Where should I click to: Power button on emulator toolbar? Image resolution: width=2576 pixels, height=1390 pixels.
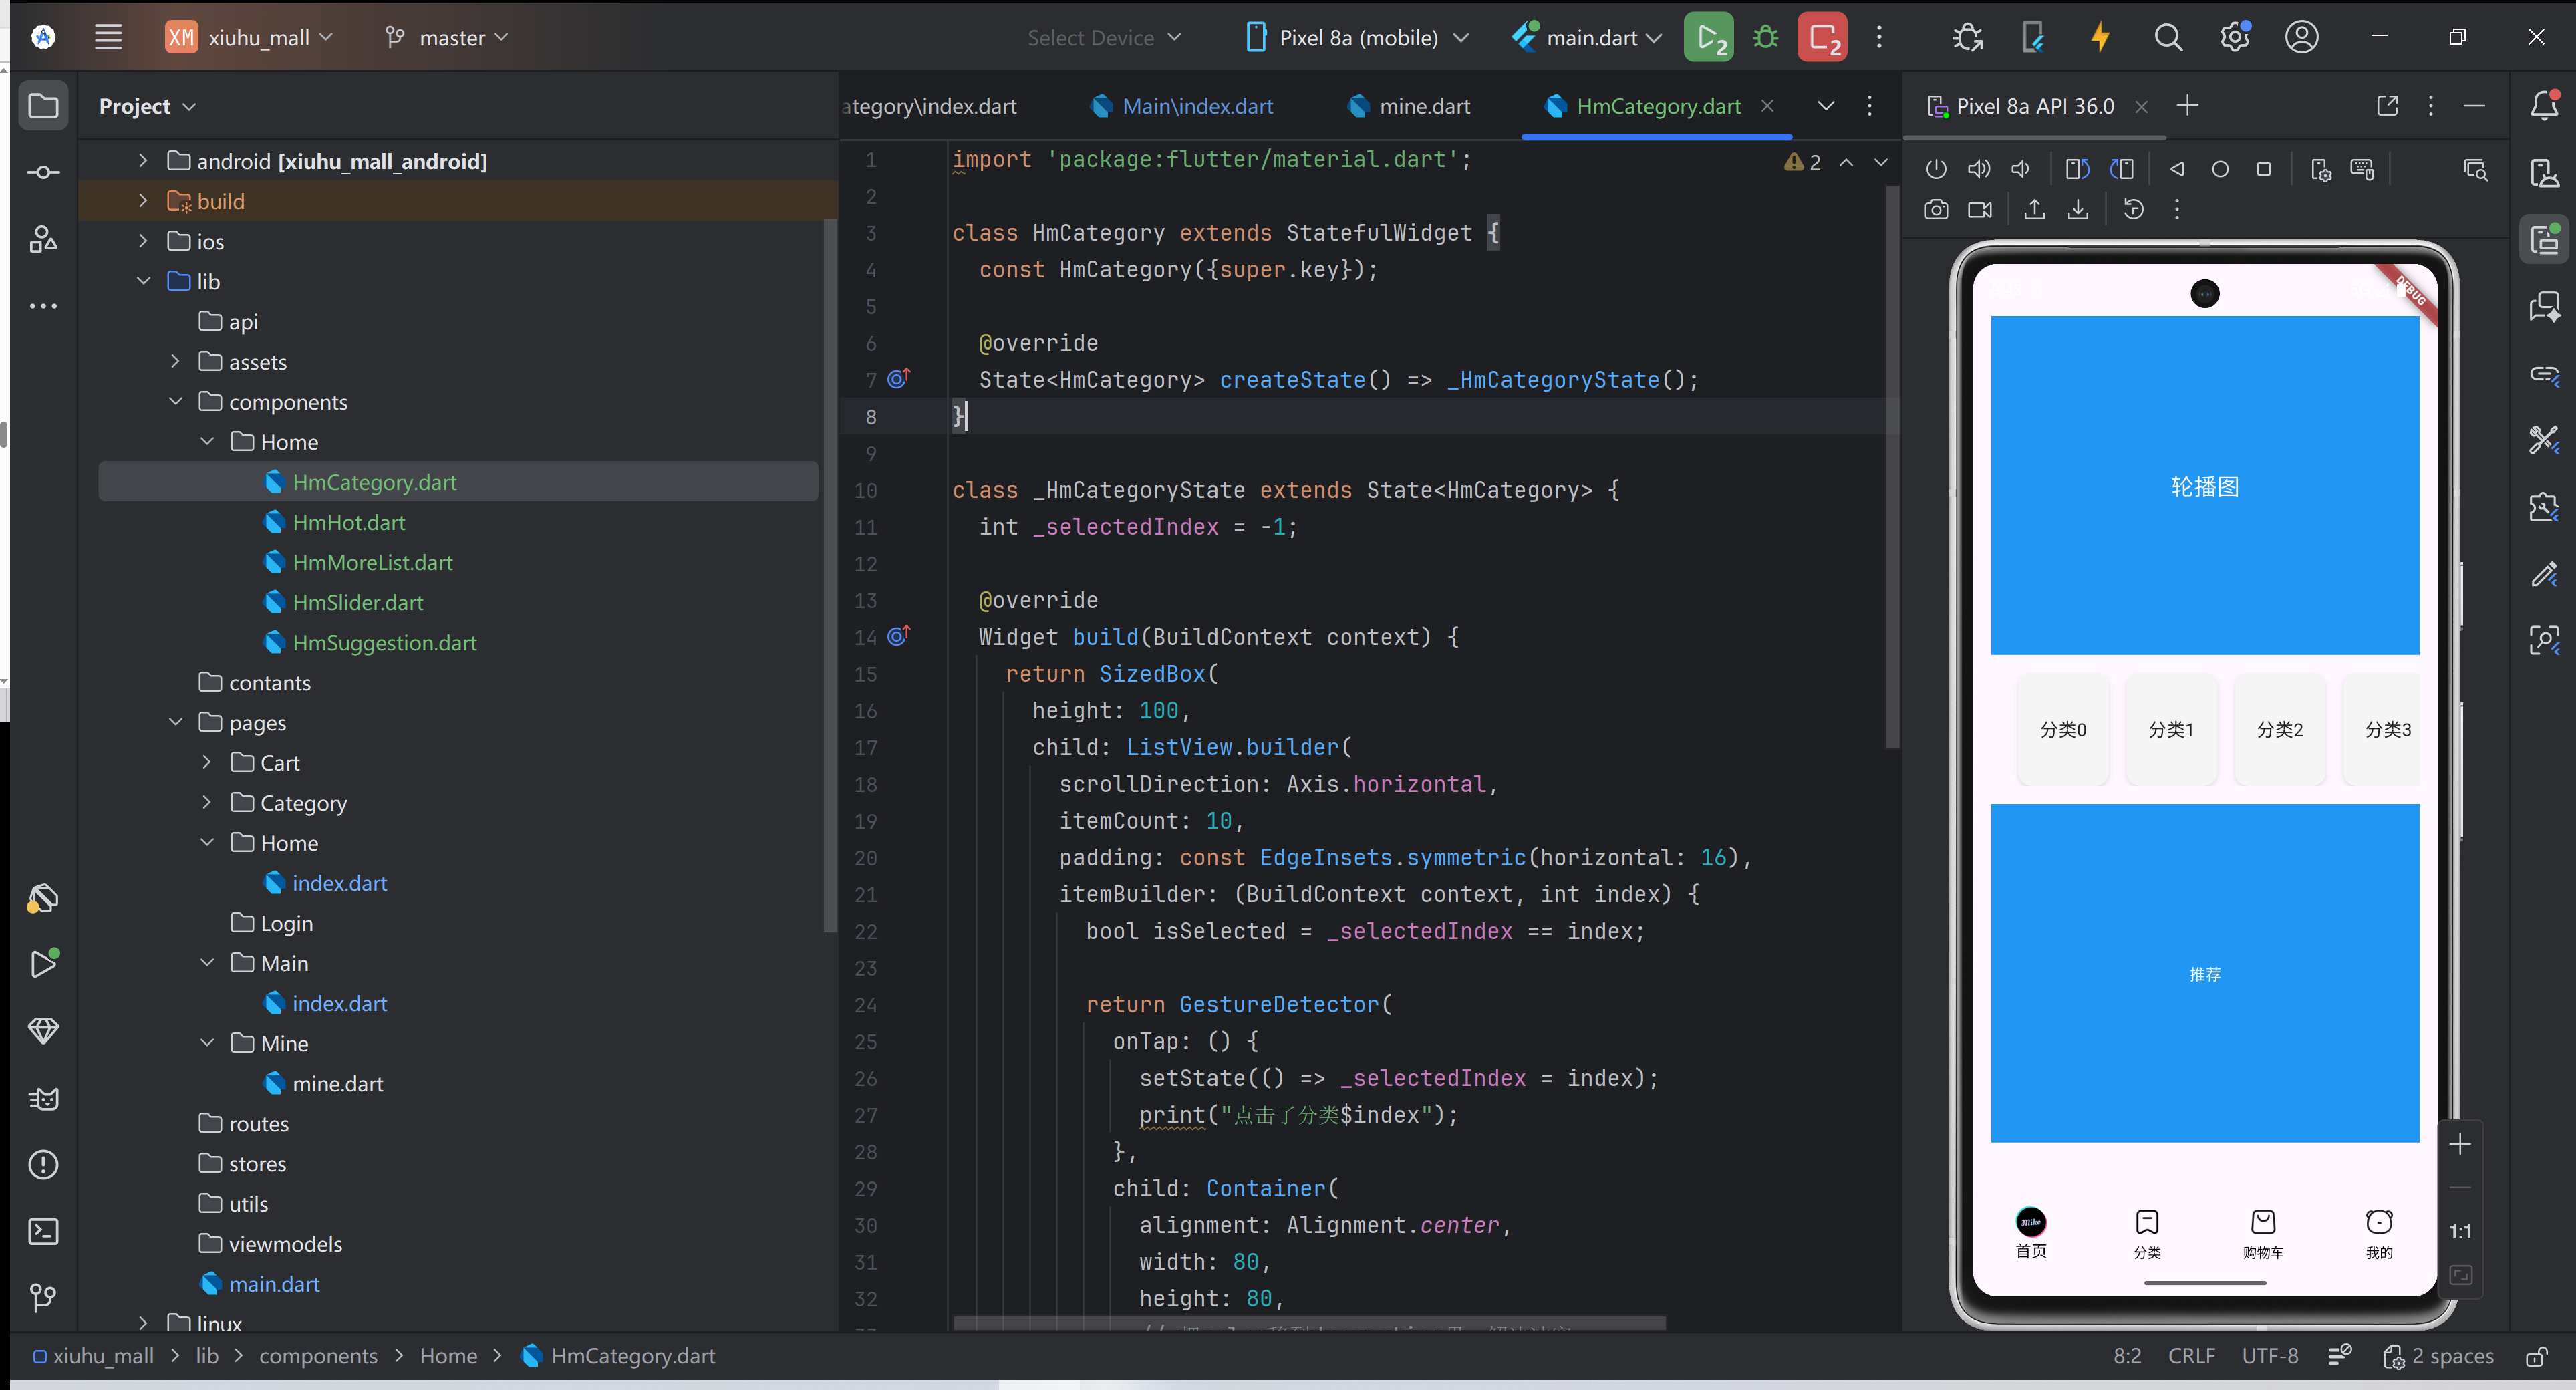click(1936, 169)
